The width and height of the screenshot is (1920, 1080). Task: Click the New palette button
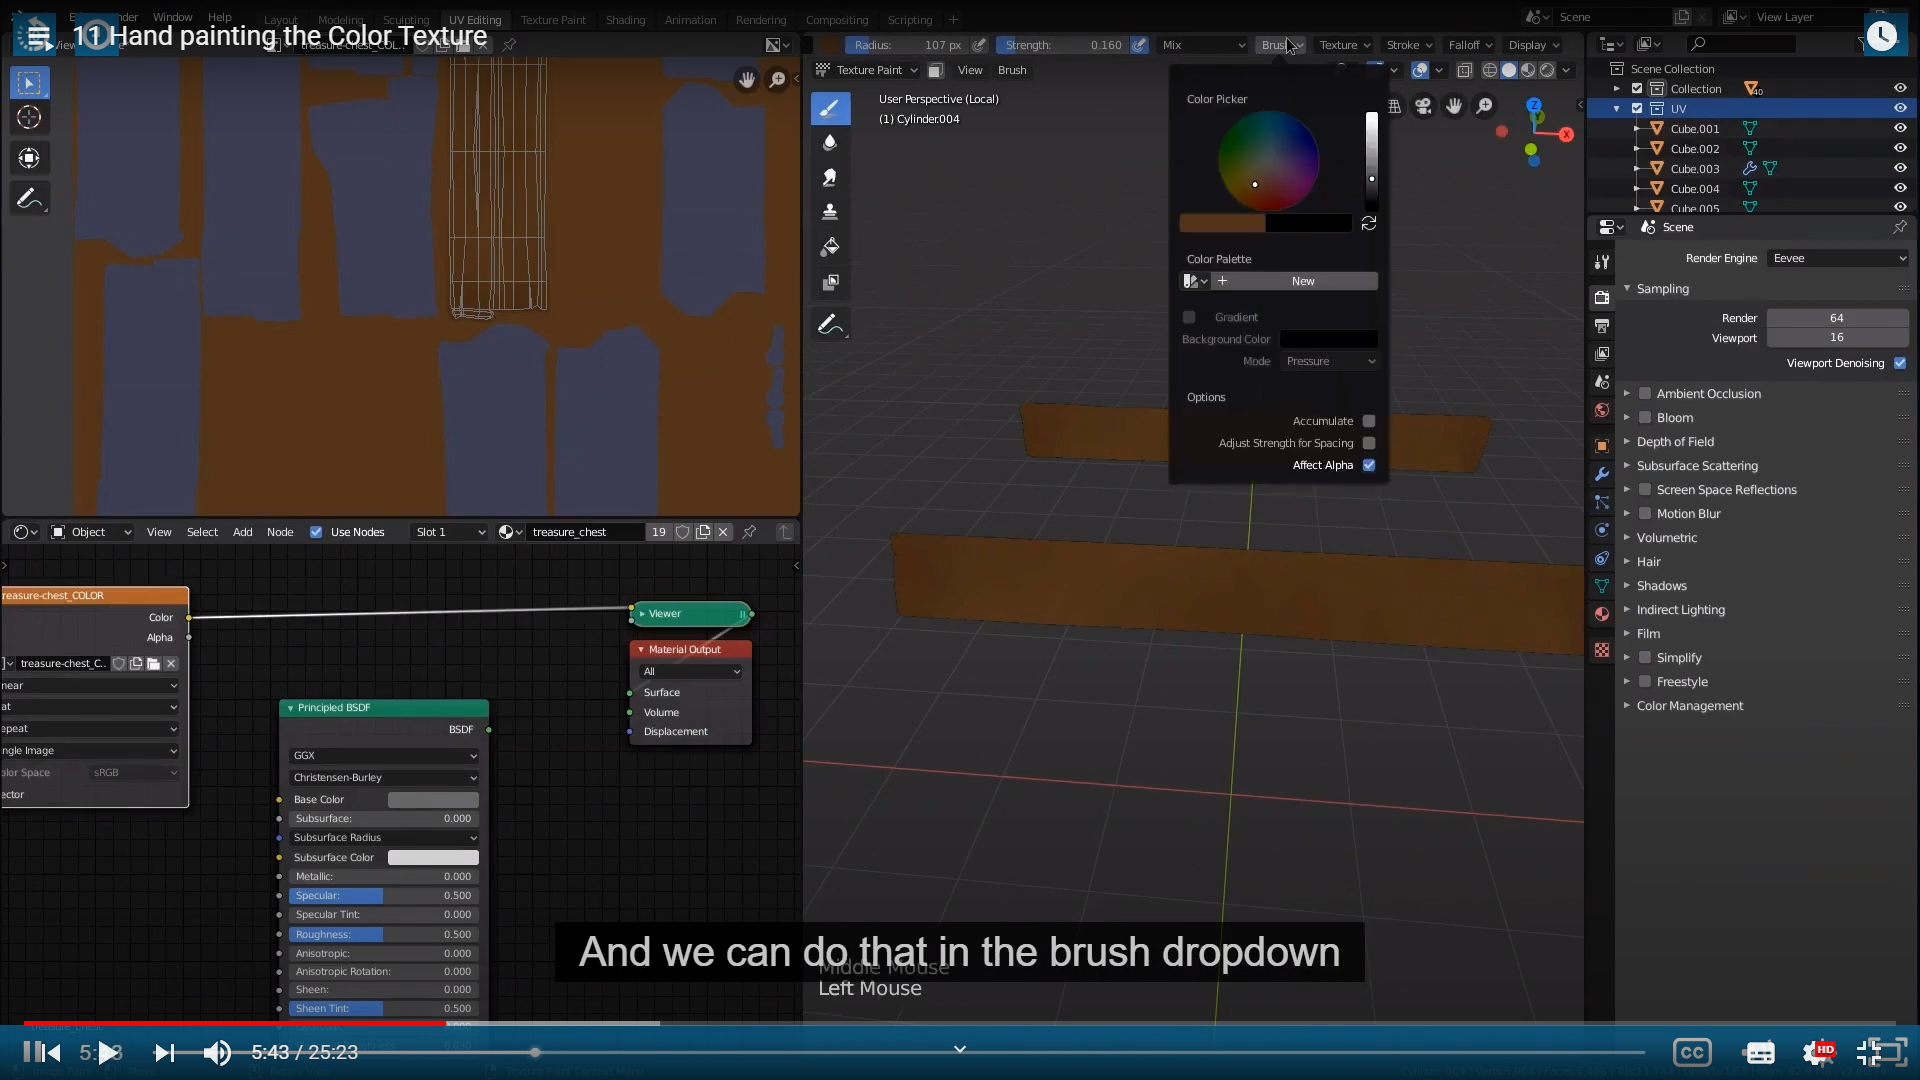(1302, 281)
